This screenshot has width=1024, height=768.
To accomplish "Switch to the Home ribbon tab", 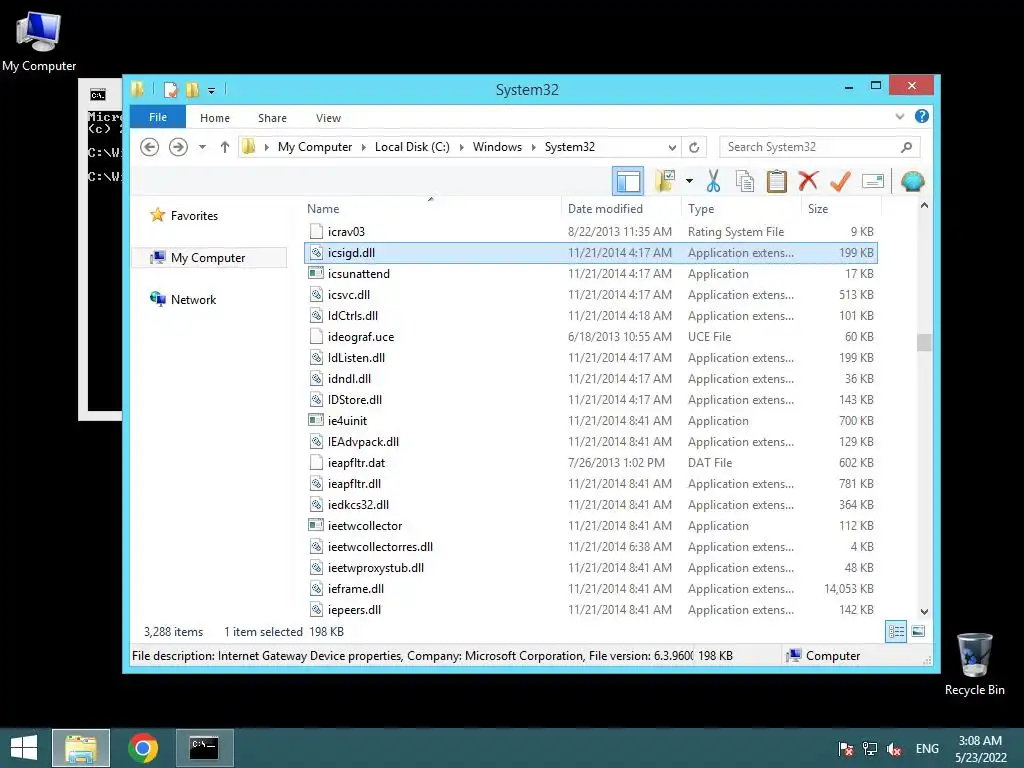I will (215, 118).
